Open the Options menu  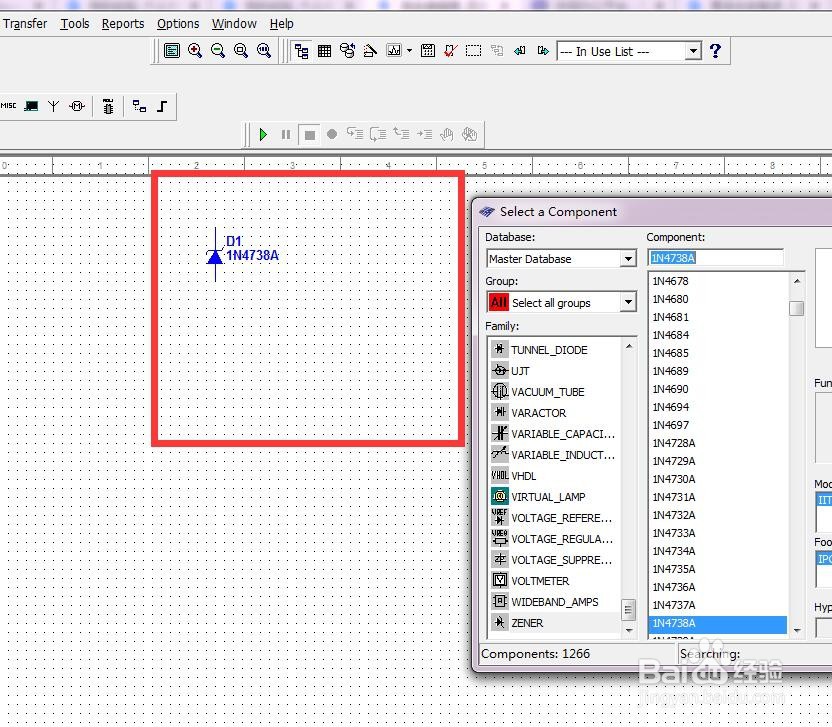(x=178, y=24)
